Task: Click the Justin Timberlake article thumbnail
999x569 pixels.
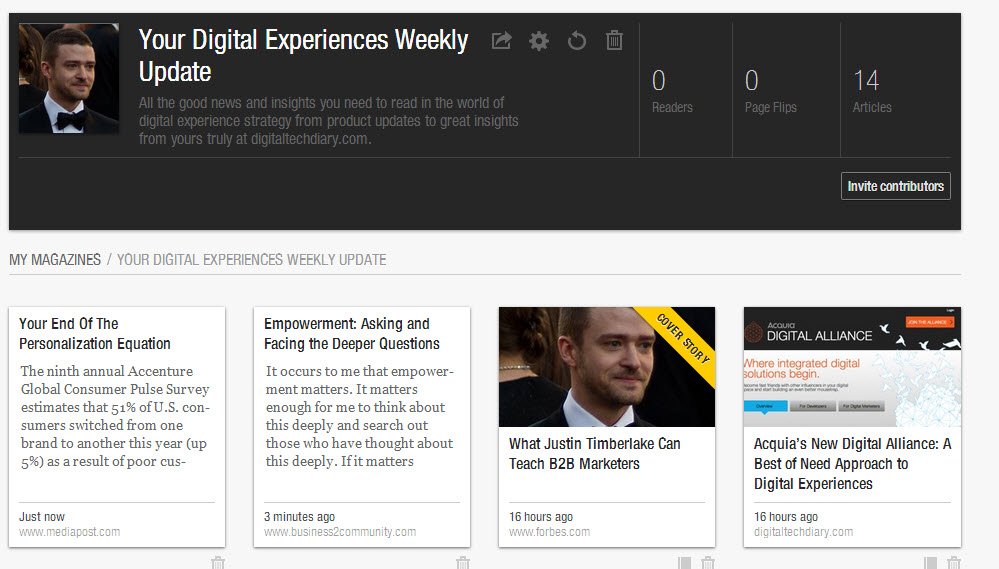Action: tap(607, 367)
